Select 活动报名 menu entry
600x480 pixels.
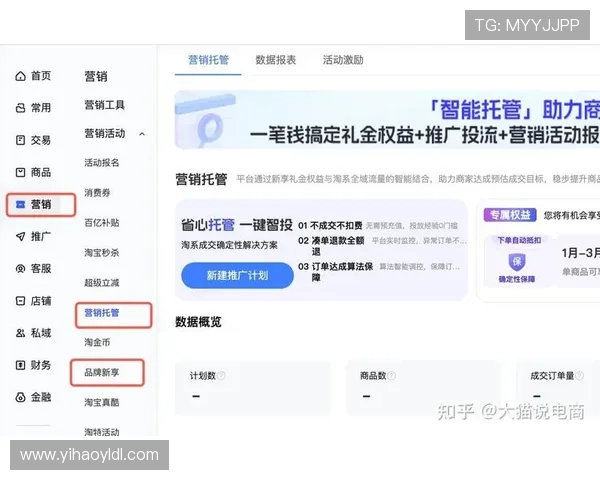[102, 163]
